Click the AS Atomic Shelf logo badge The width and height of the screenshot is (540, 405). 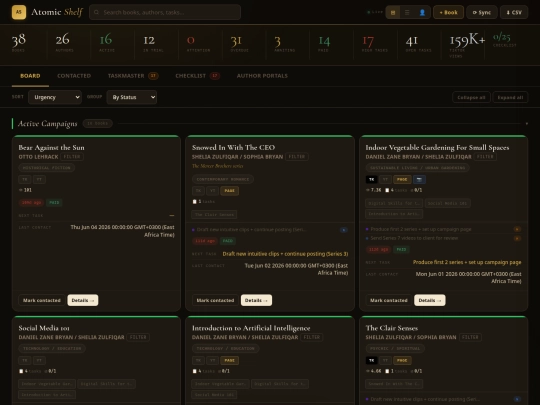pos(19,12)
